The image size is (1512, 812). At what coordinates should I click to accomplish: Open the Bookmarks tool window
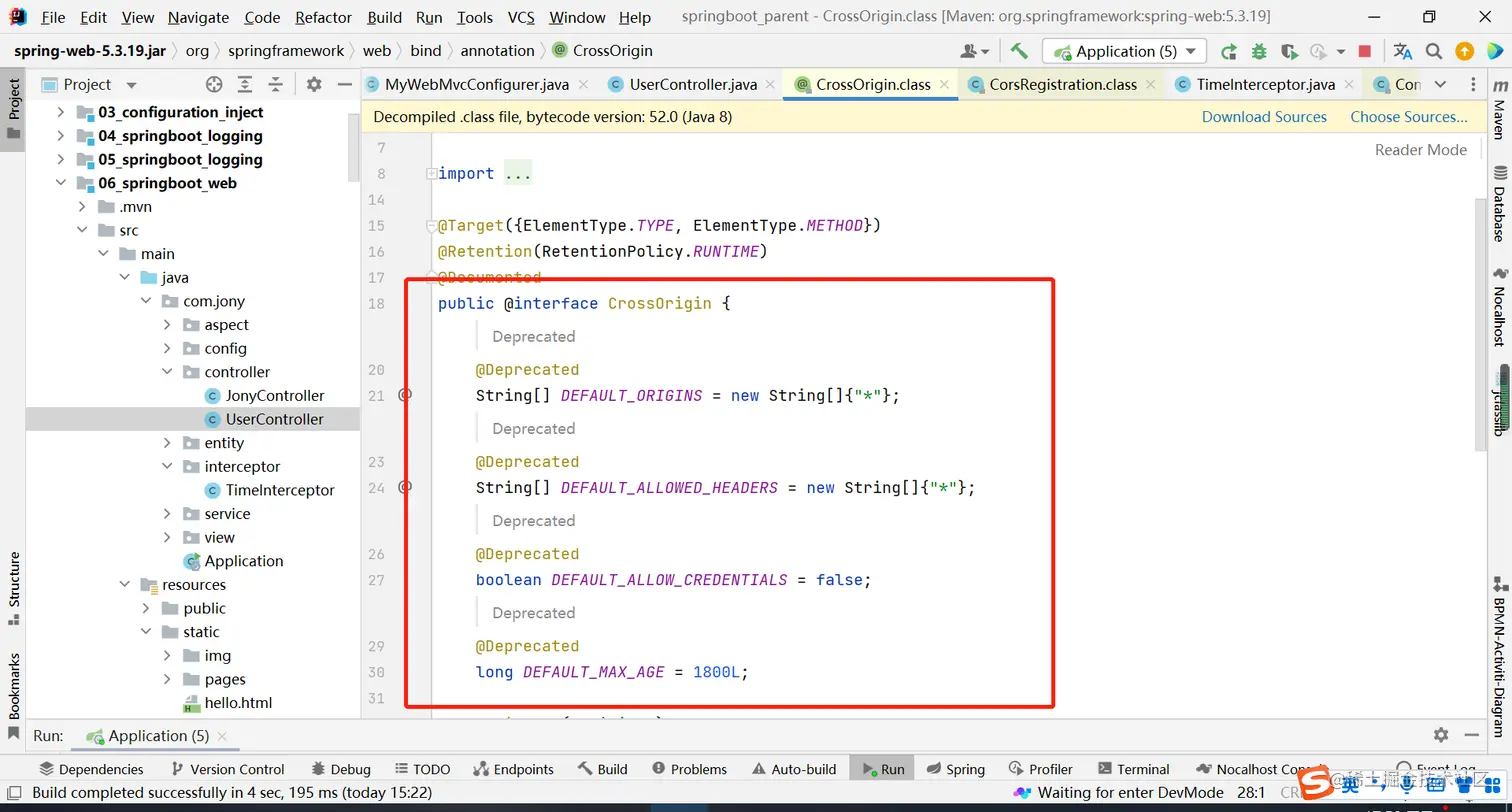pos(14,696)
